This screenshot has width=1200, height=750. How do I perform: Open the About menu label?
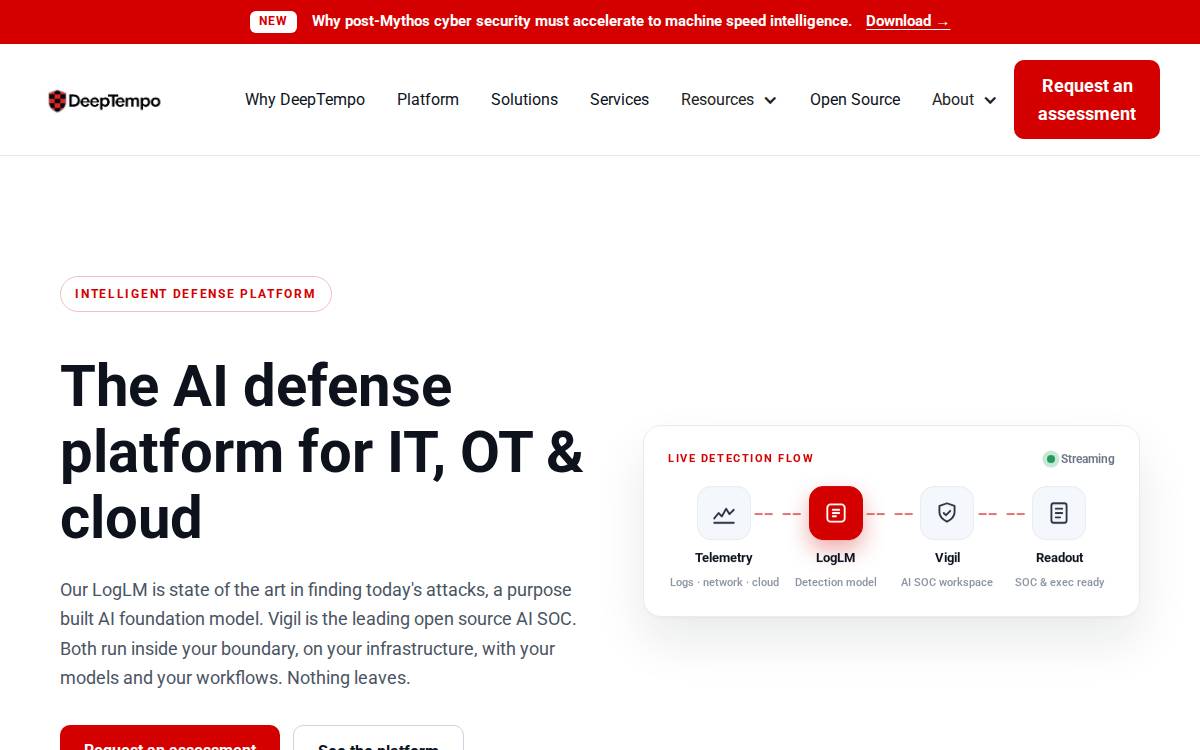(953, 99)
